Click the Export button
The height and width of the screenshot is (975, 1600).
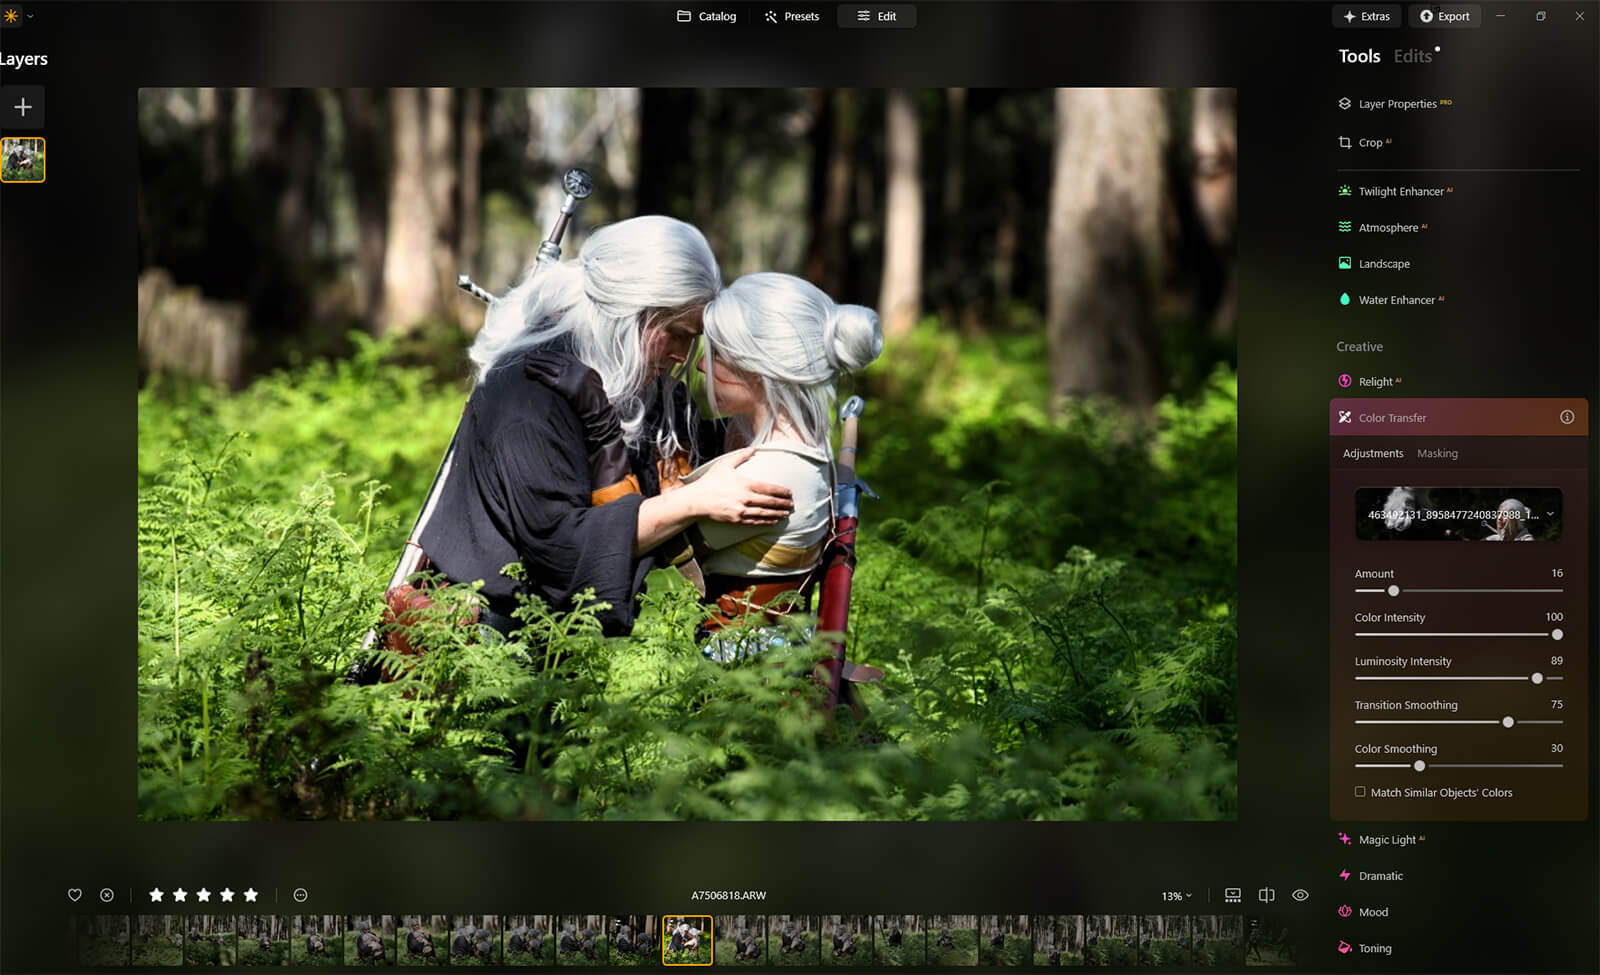tap(1444, 16)
